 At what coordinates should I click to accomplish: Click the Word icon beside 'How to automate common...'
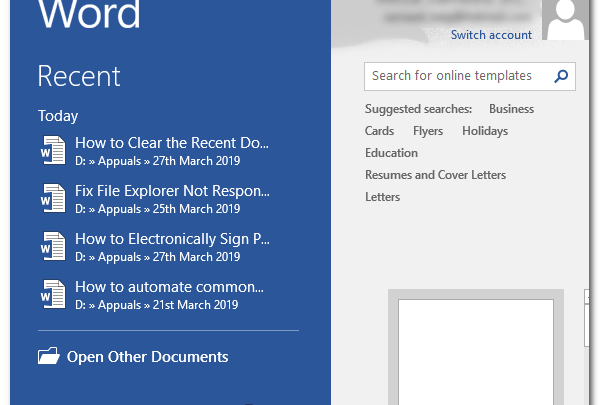(50, 295)
